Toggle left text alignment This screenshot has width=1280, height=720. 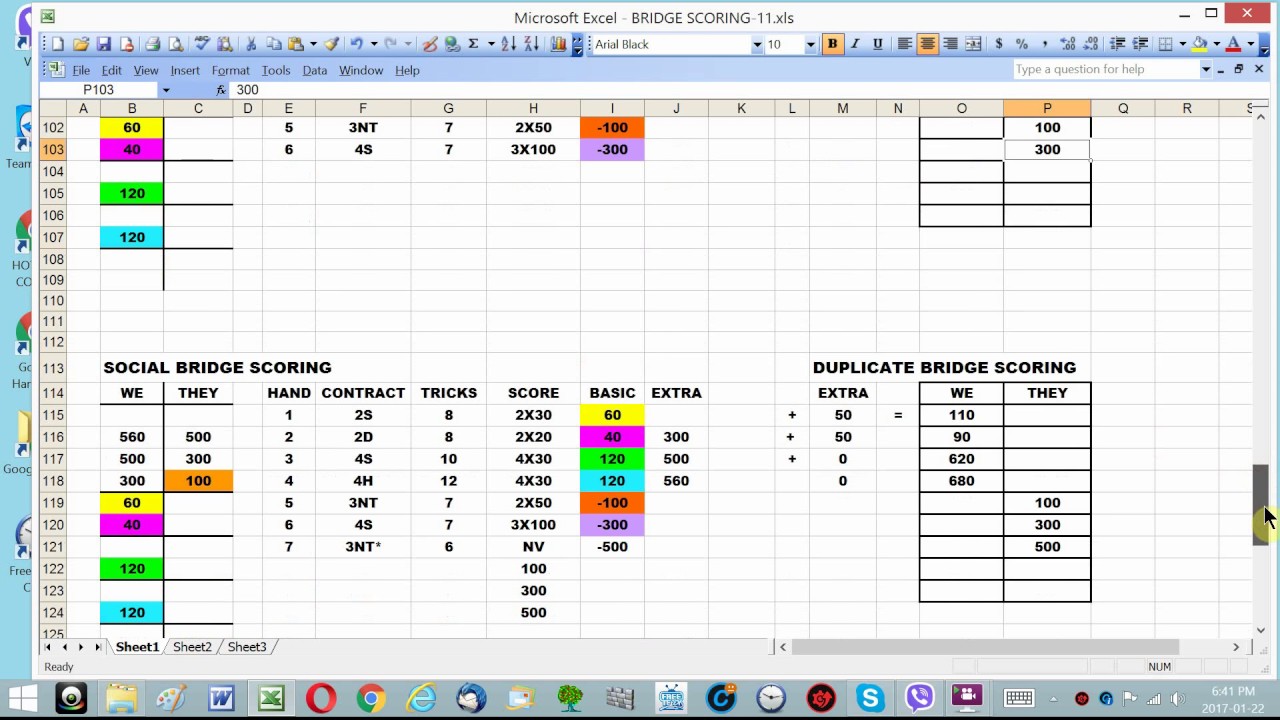pyautogui.click(x=905, y=44)
